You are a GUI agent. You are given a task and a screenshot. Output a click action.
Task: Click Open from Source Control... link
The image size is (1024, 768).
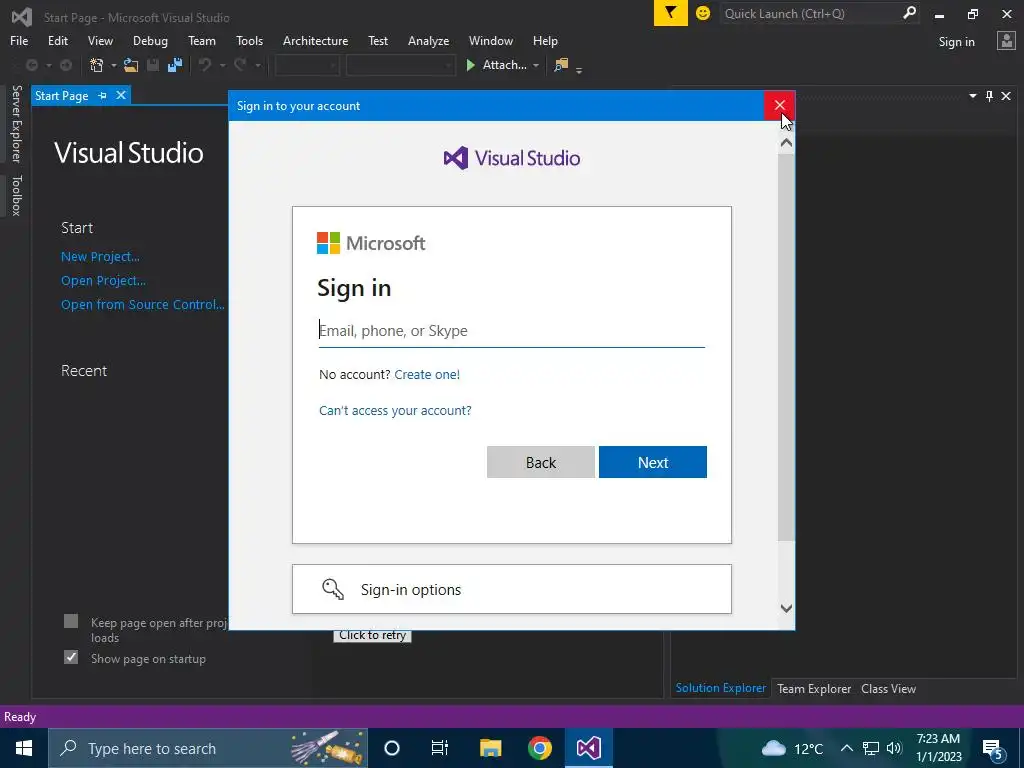pyautogui.click(x=142, y=304)
